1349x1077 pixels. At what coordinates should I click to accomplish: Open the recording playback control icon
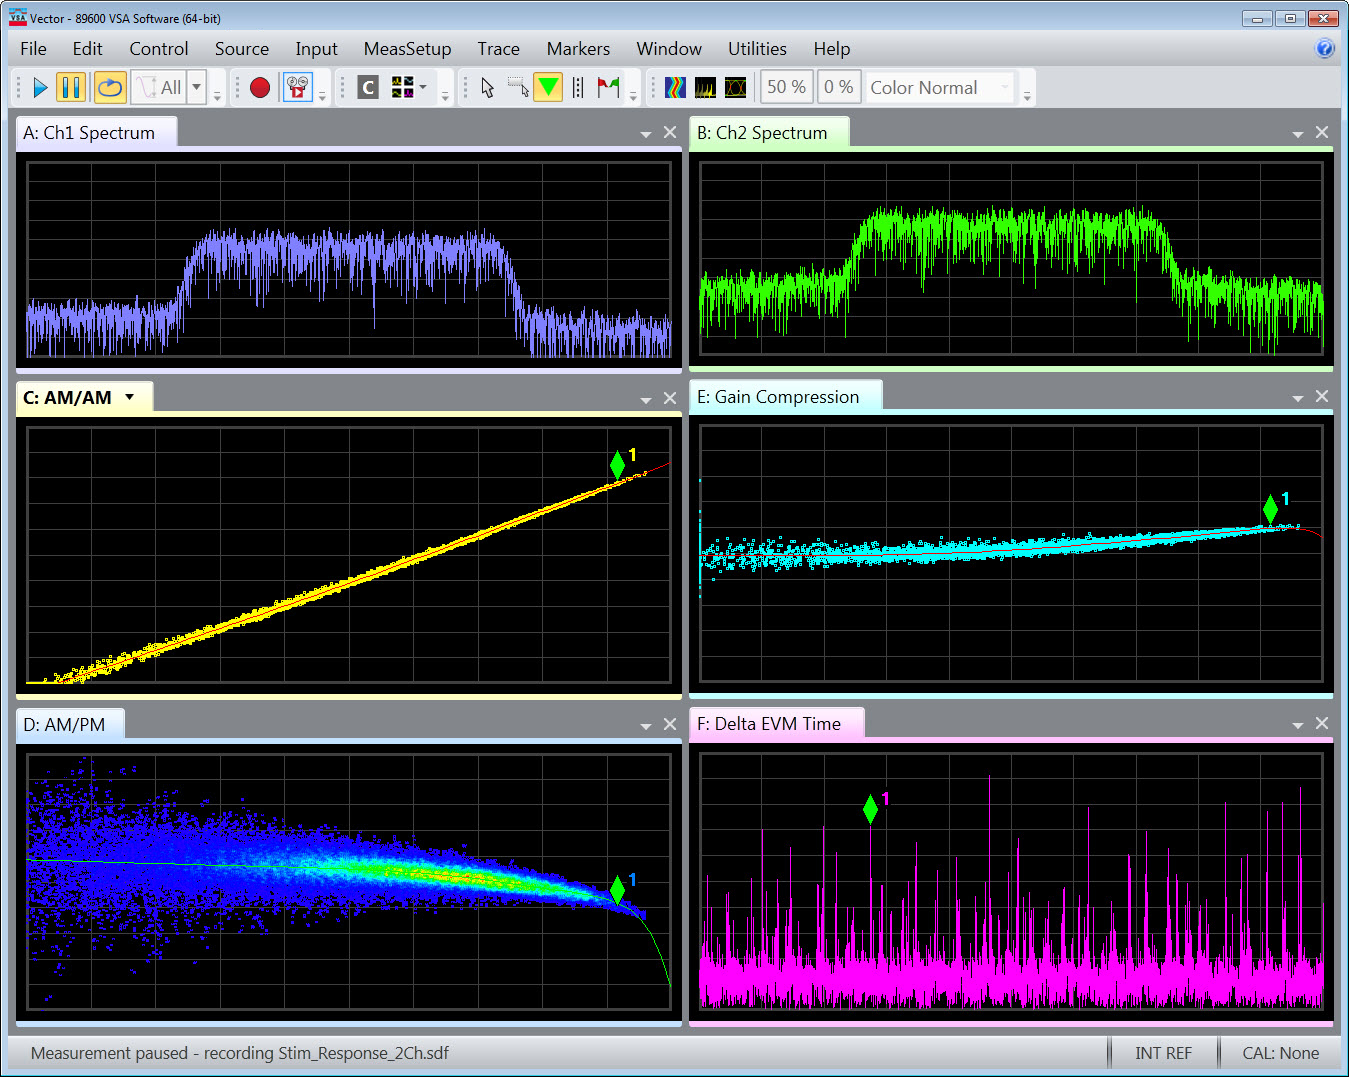(296, 87)
